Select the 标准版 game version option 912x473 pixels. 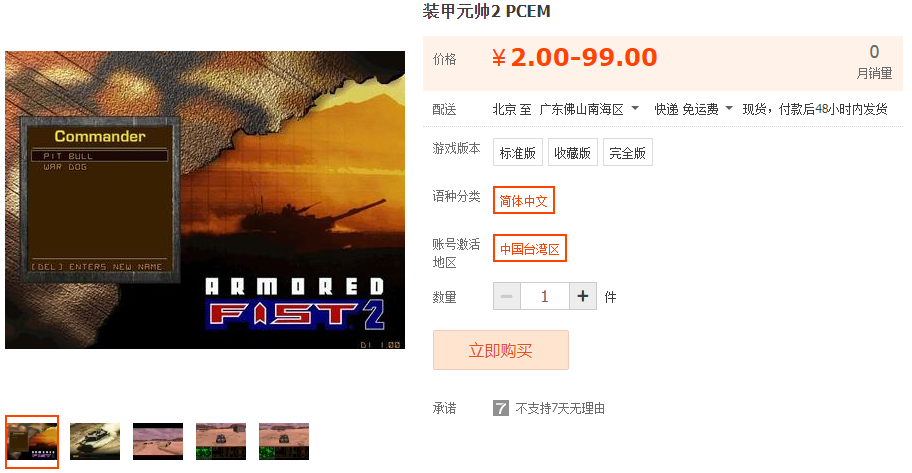[x=518, y=152]
